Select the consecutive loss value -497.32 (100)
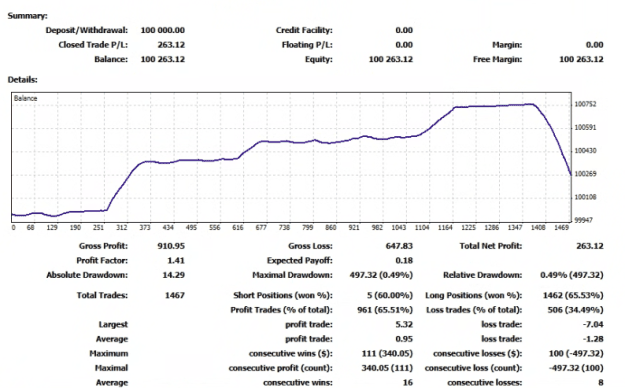Viewport: 625px width, 388px height. 576,368
